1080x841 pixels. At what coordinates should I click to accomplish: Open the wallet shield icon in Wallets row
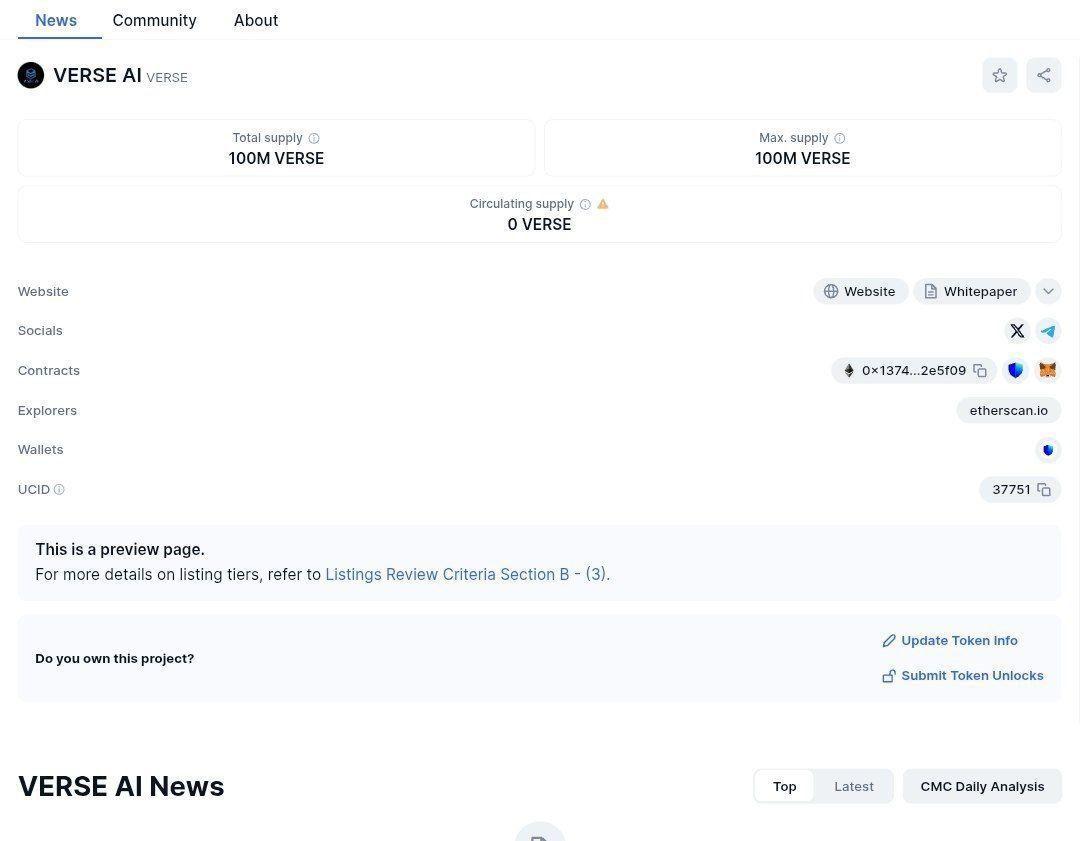(x=1048, y=450)
